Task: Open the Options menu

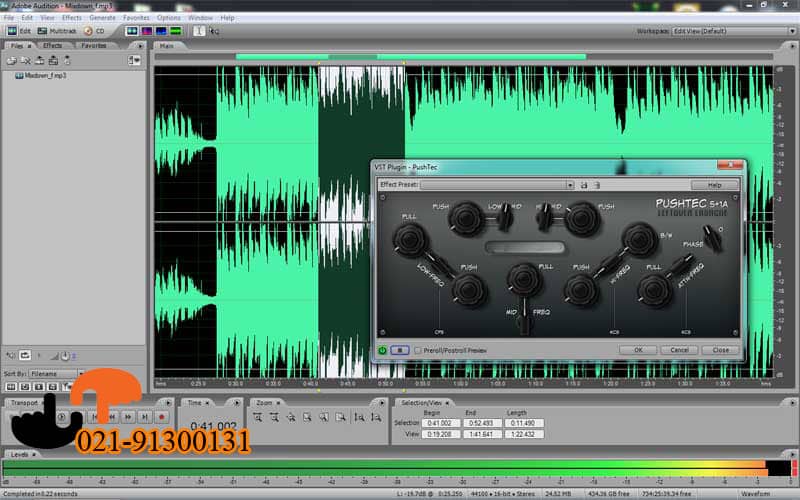Action: pos(168,18)
